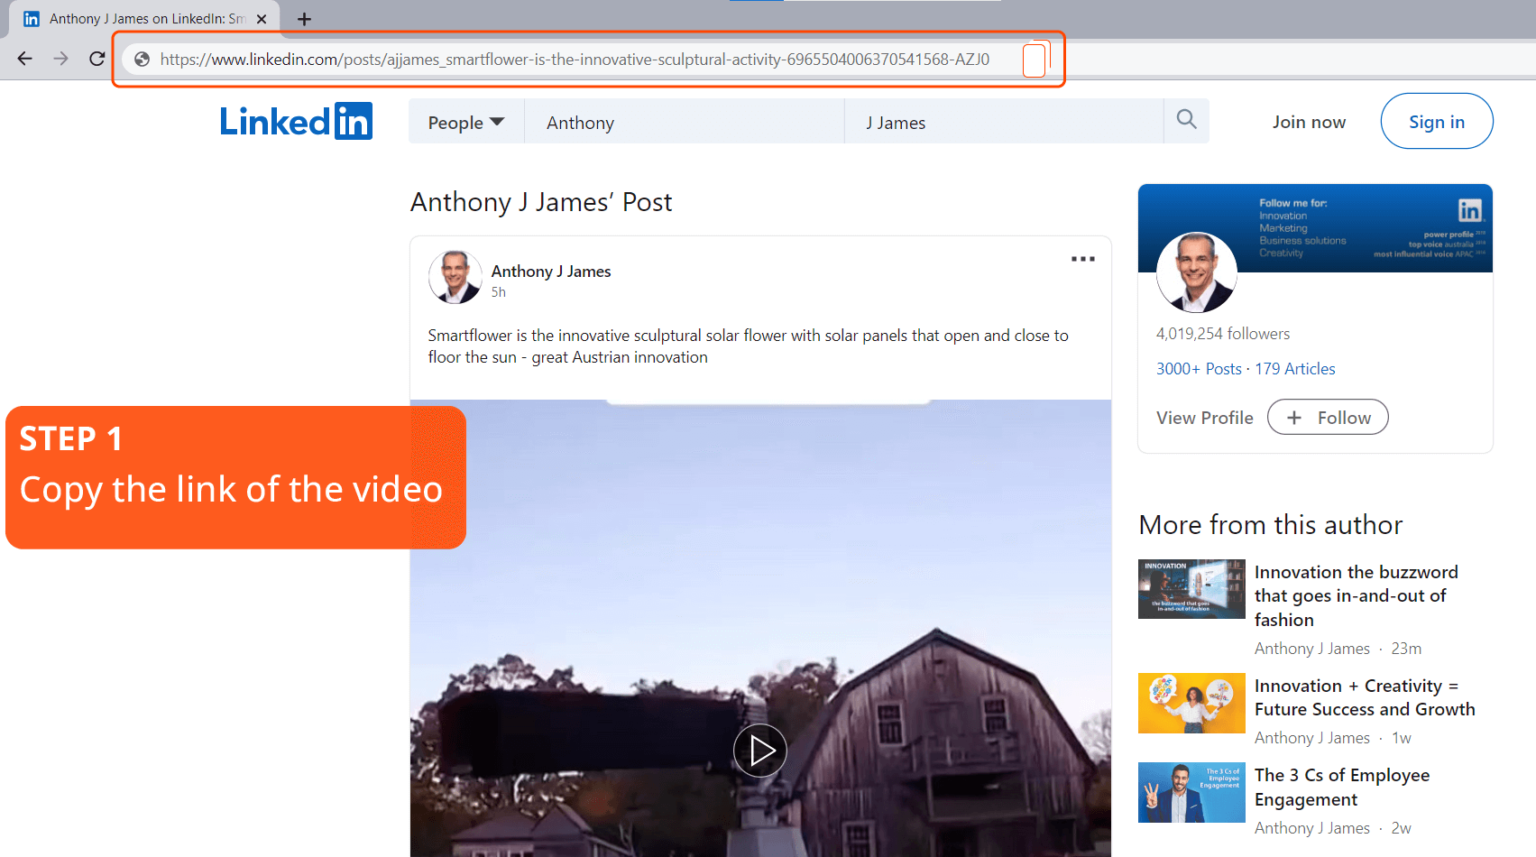Open the 3 Cs of Employee Engagement article
Screen dimensions: 1536x857
click(x=1342, y=787)
